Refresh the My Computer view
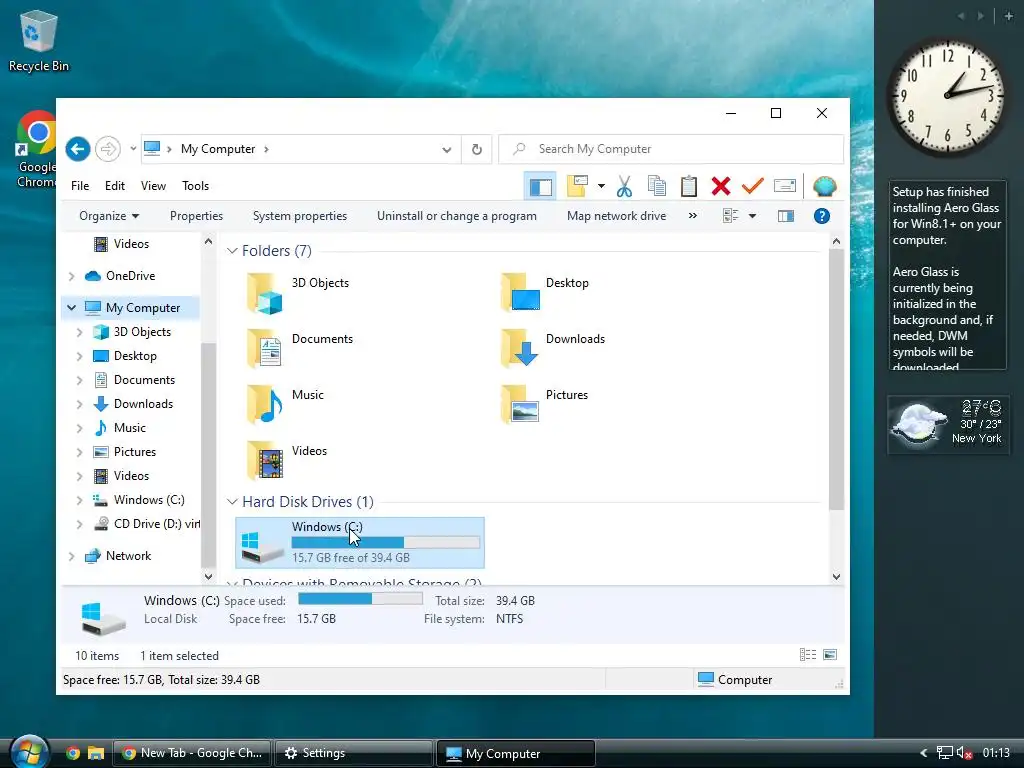 tap(477, 150)
